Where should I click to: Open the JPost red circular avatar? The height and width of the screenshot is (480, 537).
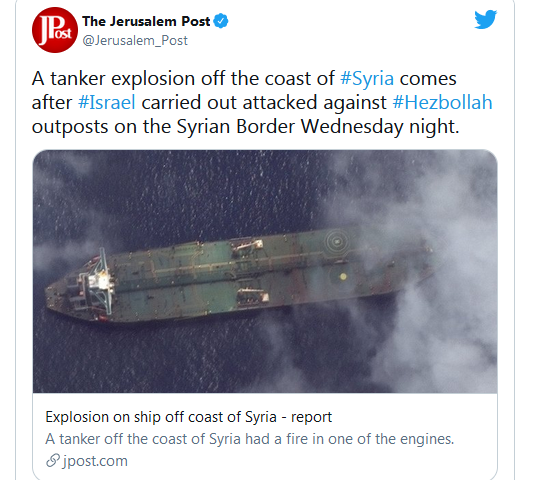pos(55,30)
